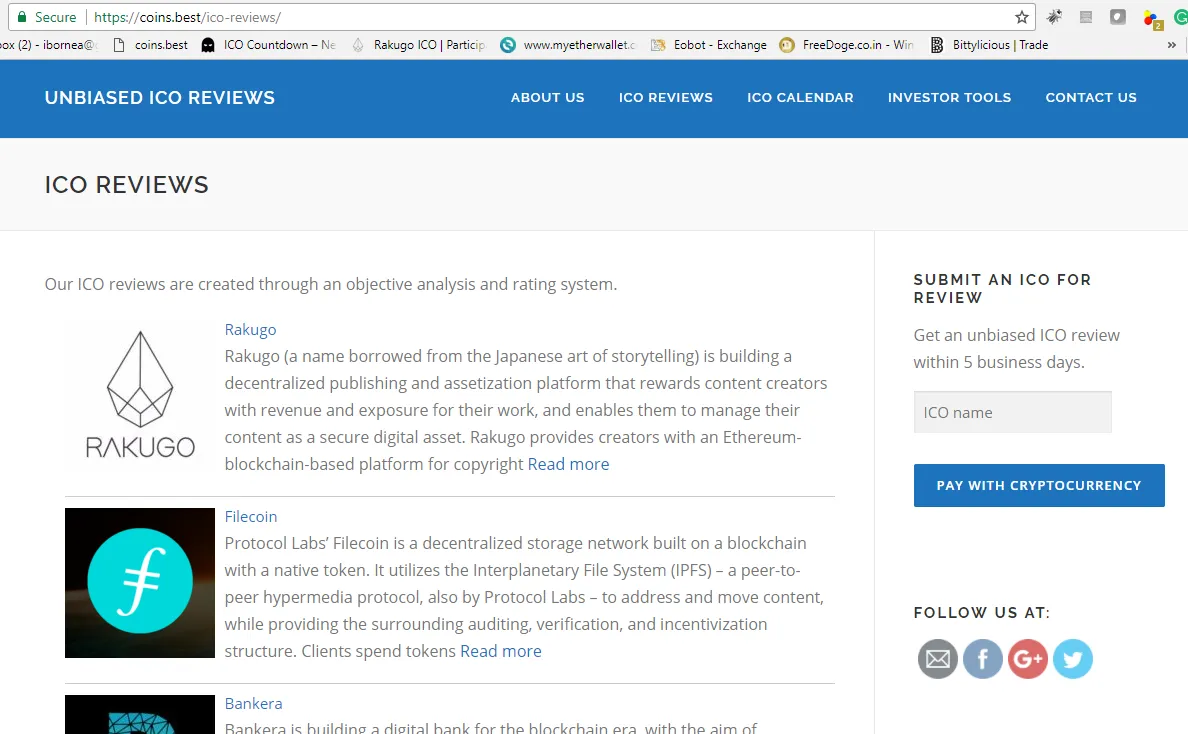Open the Filecoin review title link
1188x734 pixels.
tap(251, 517)
